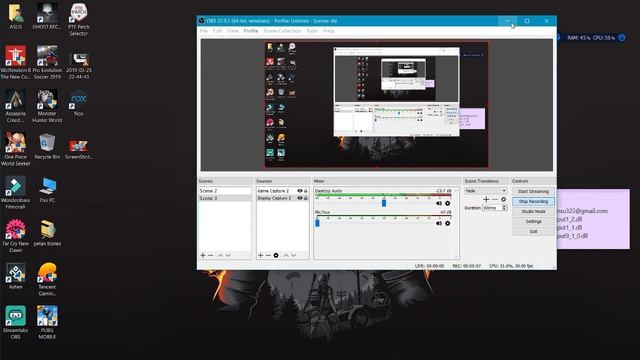Select Game Capture 2 source row
This screenshot has width=640, height=360.
coord(282,191)
